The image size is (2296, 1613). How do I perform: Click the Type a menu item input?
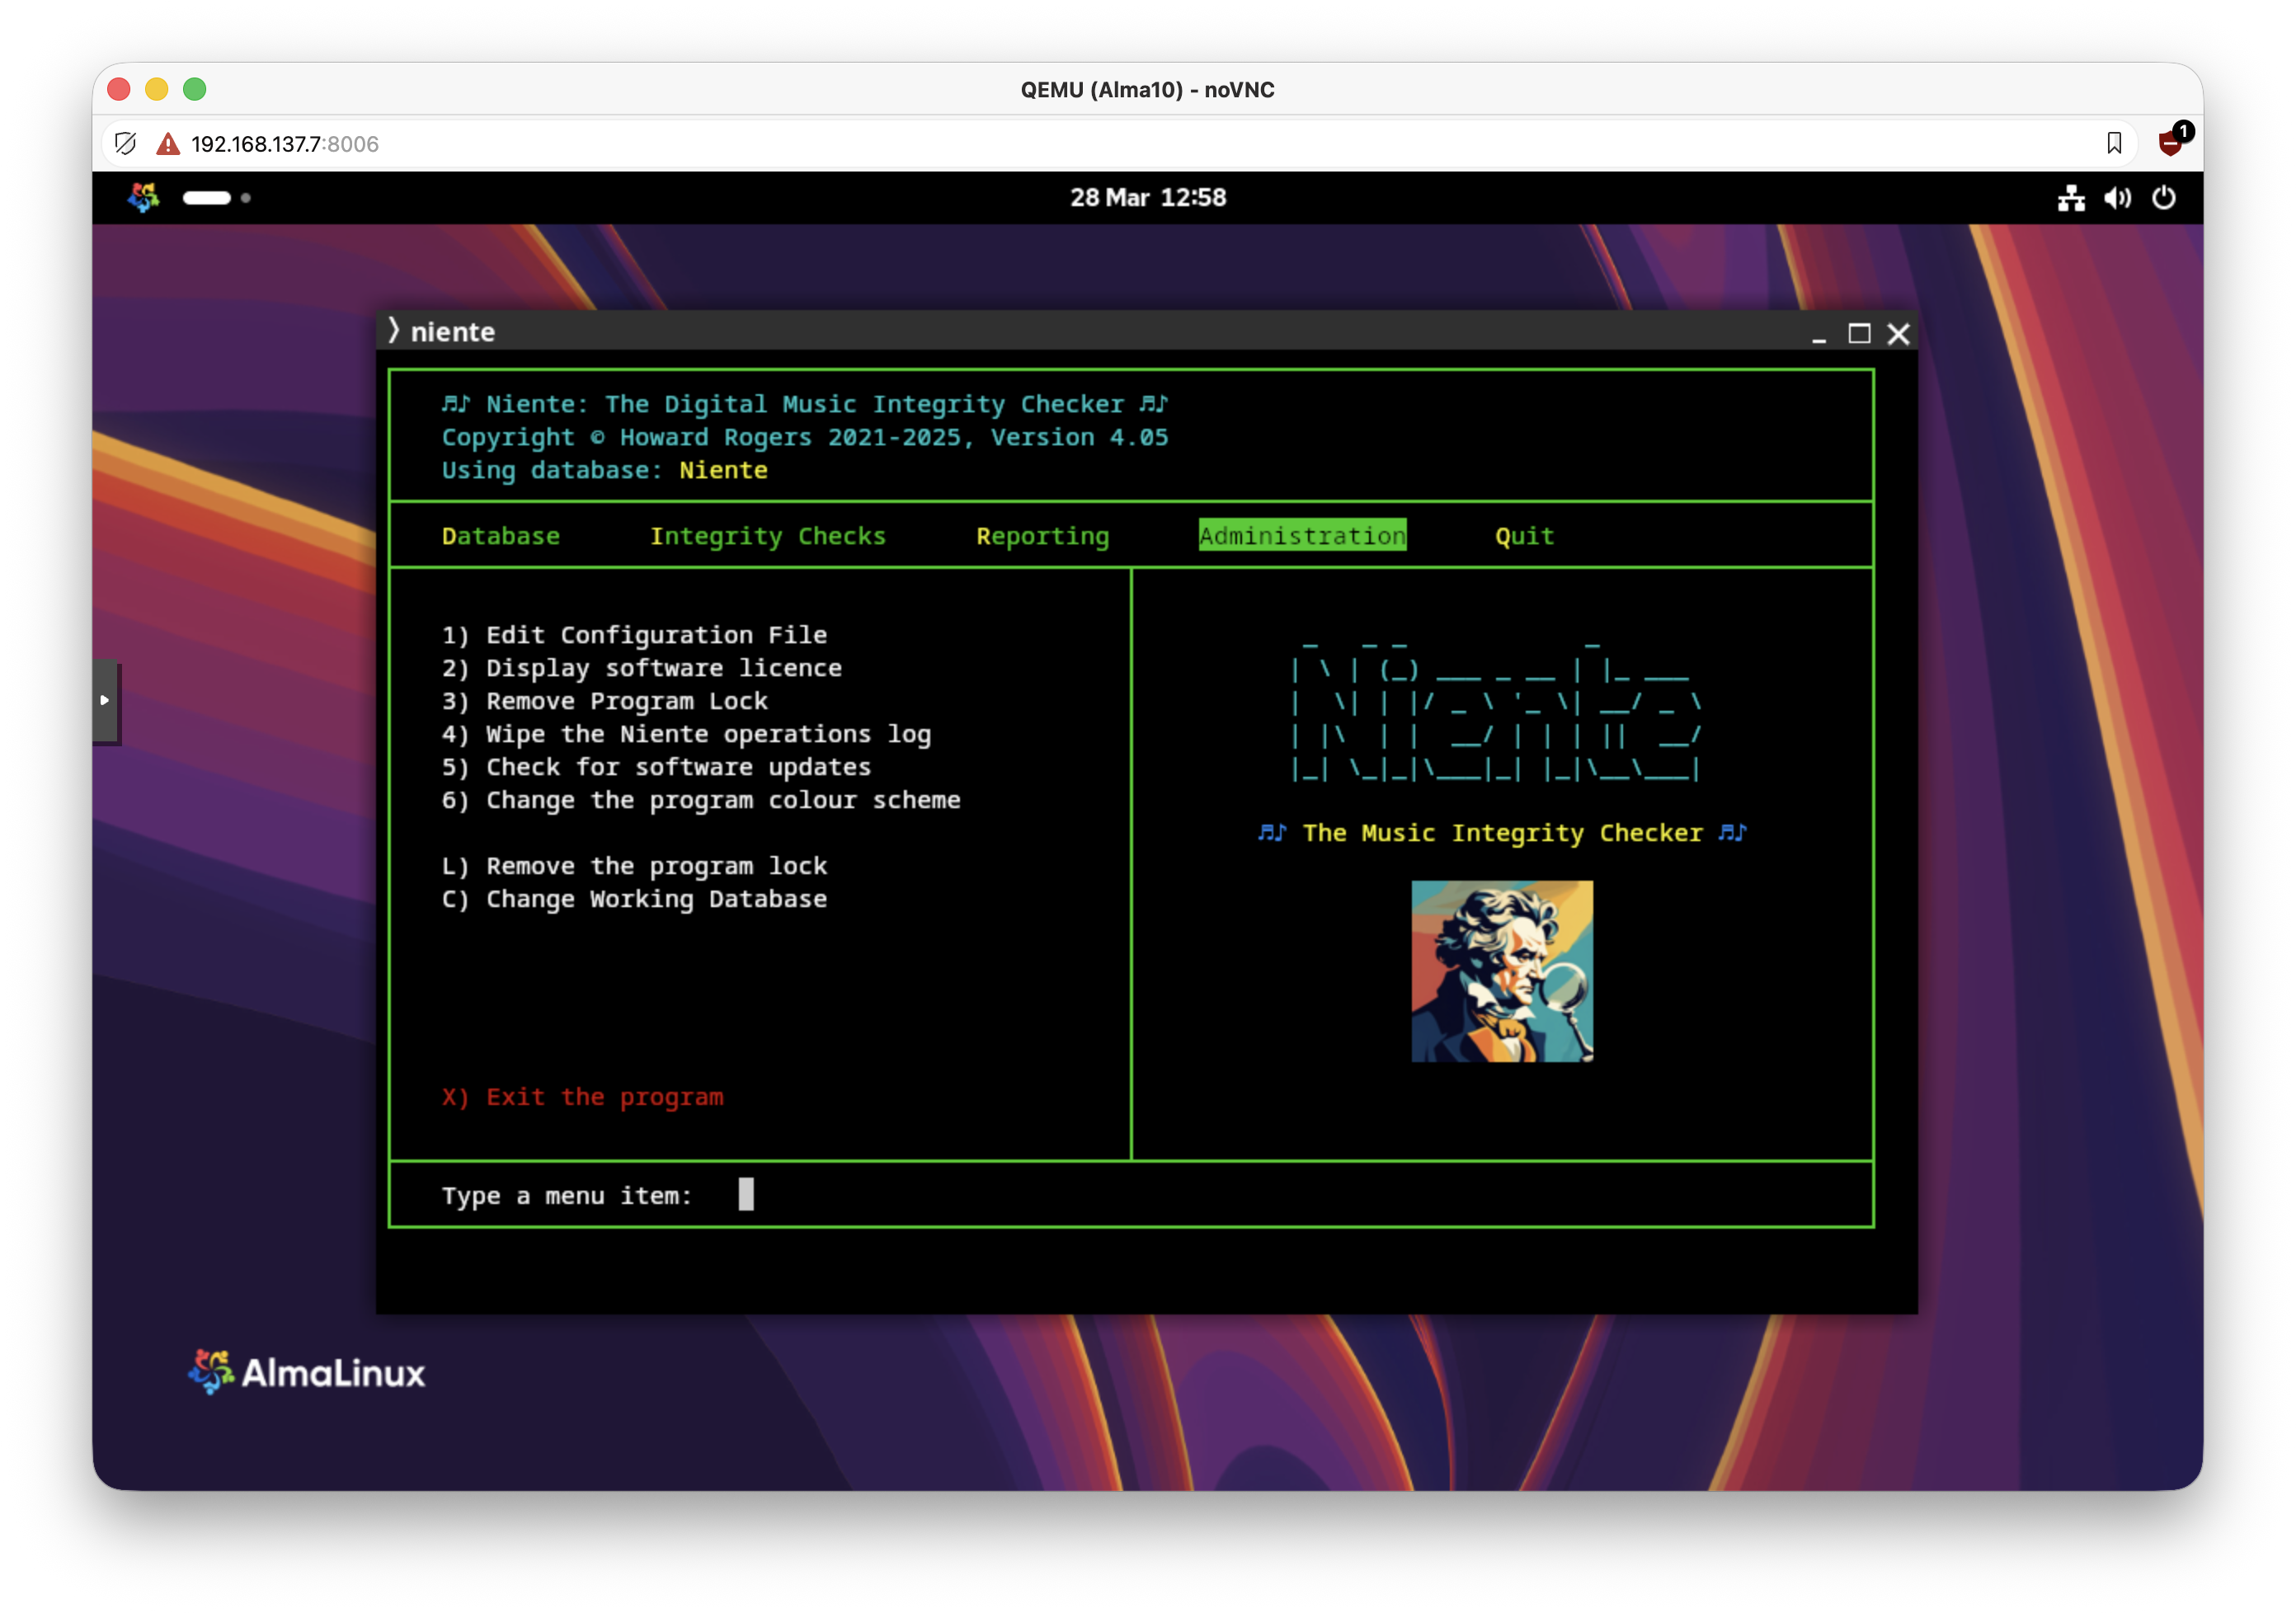coord(746,1195)
